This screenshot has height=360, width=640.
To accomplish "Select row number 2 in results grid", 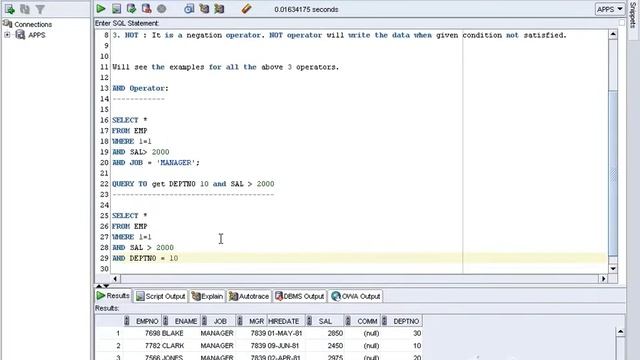I will [x=109, y=345].
